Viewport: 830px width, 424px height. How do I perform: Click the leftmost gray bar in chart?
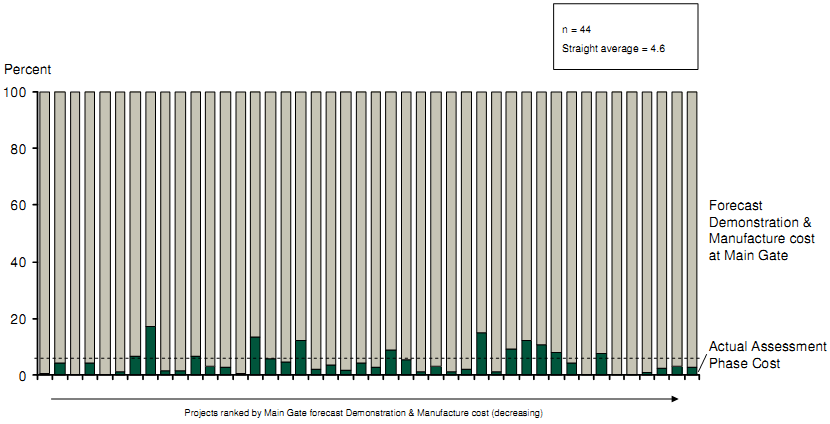44,230
